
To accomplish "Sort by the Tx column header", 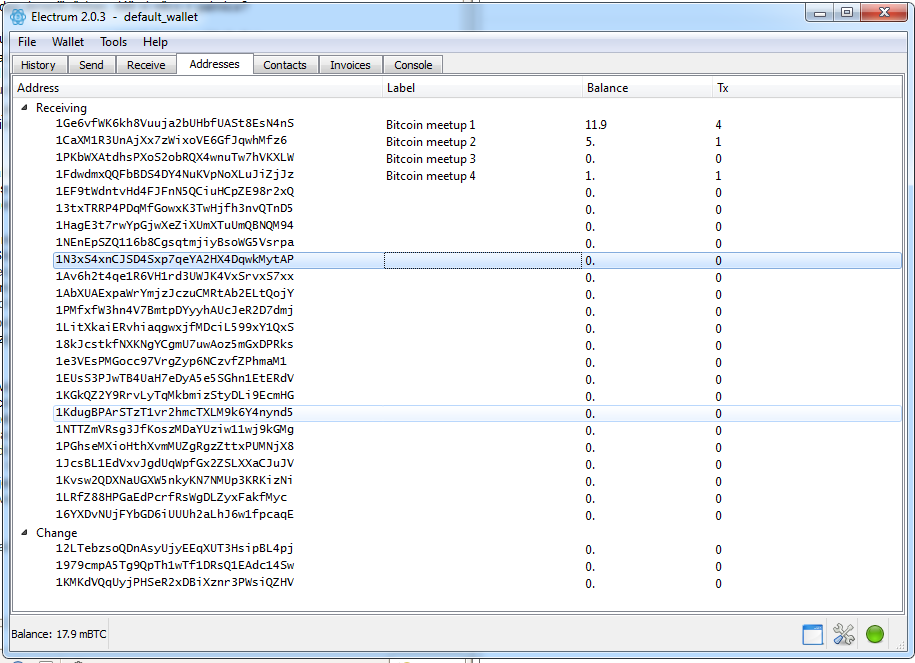I will [807, 88].
